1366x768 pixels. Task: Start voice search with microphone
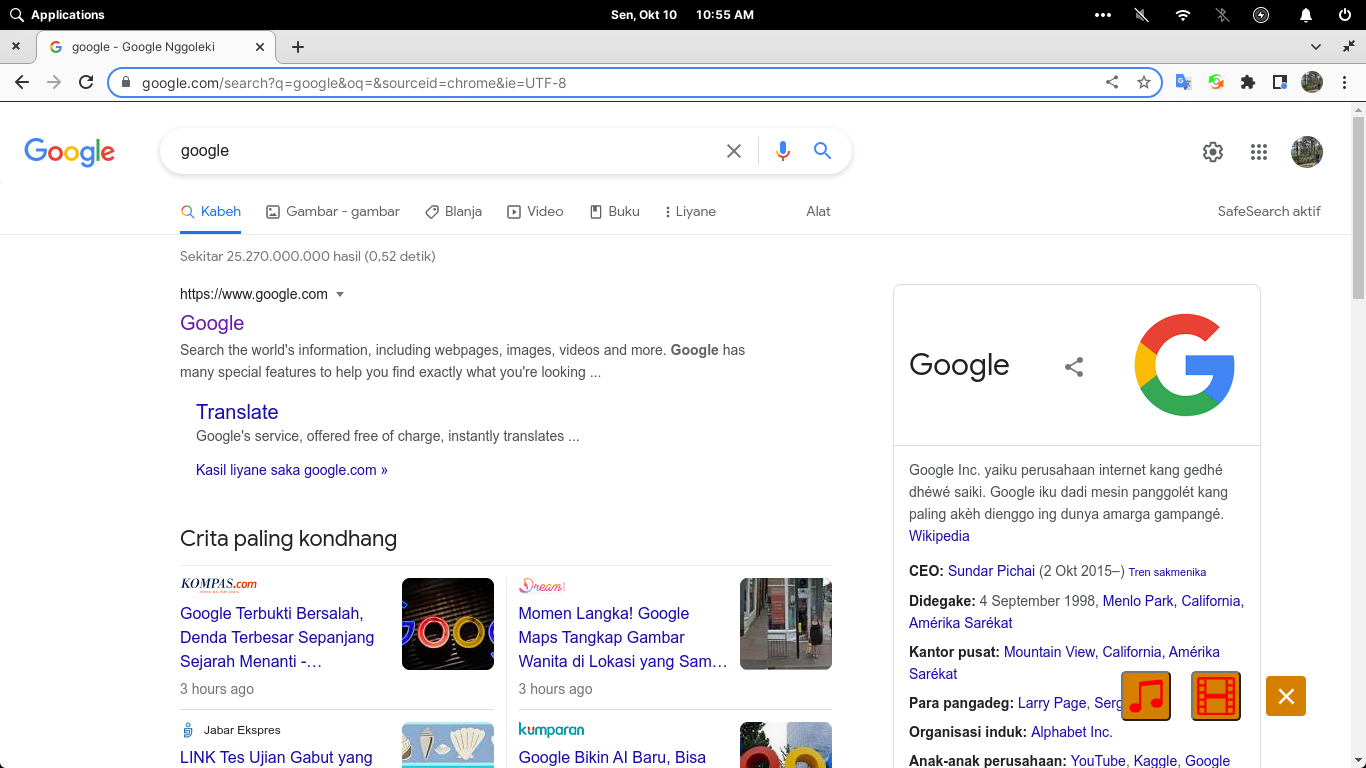783,151
